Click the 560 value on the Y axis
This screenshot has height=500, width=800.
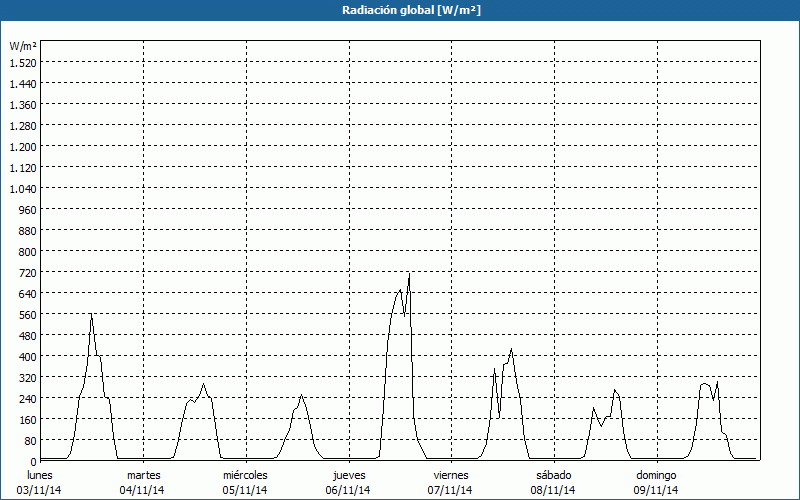point(26,314)
